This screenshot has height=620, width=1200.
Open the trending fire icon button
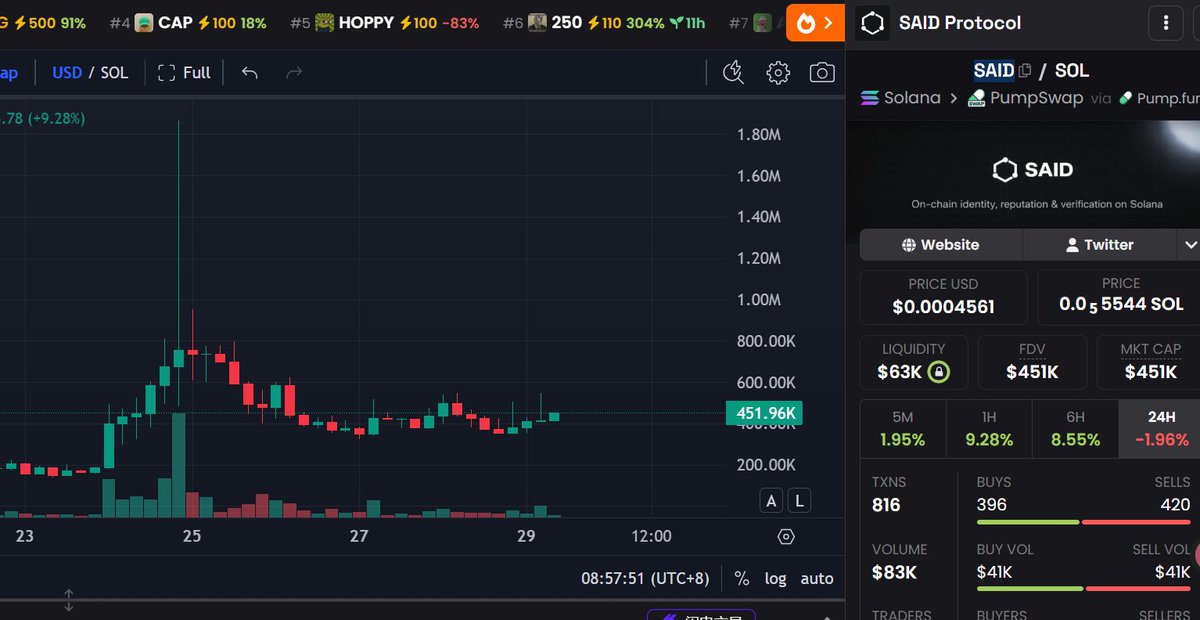point(815,22)
